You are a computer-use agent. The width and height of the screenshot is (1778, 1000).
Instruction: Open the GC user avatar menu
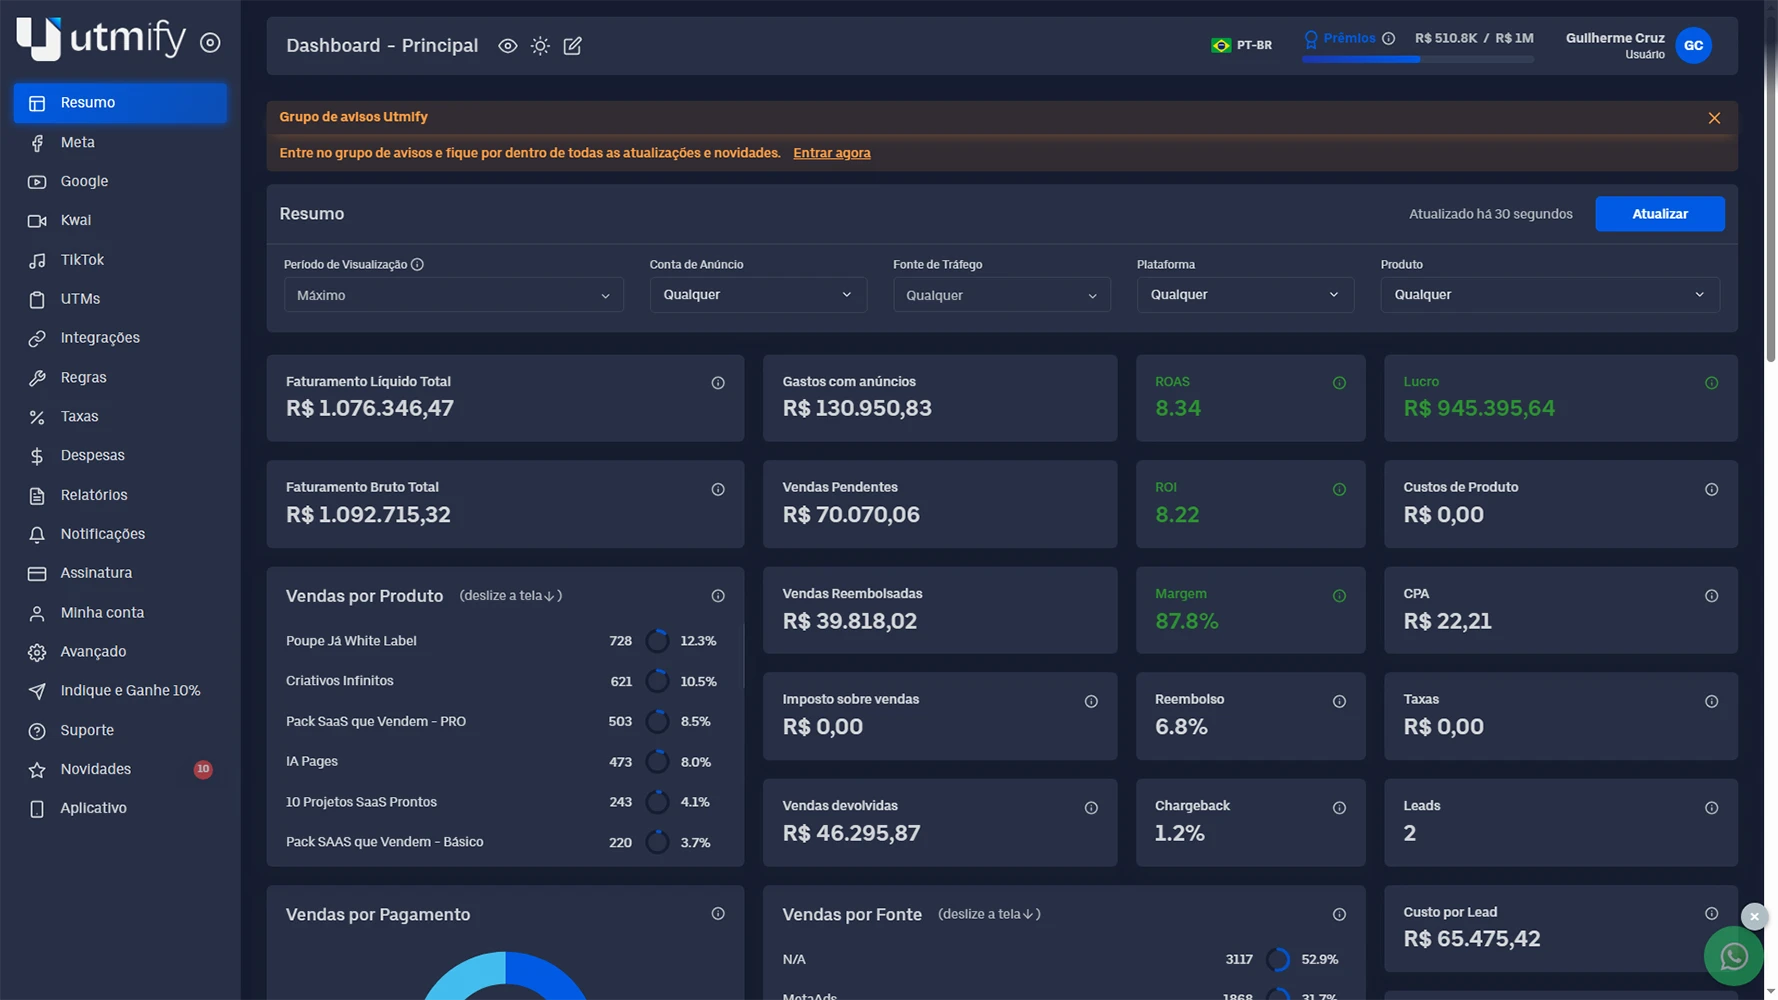1693,45
